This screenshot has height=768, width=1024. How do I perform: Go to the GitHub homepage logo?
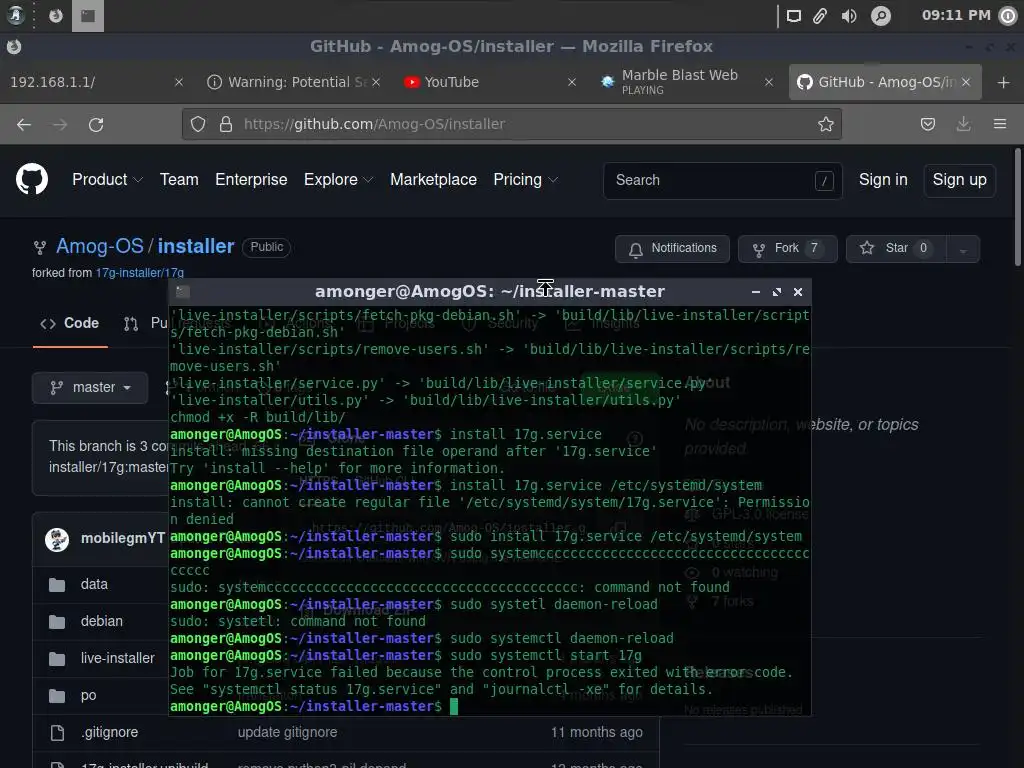(x=32, y=180)
